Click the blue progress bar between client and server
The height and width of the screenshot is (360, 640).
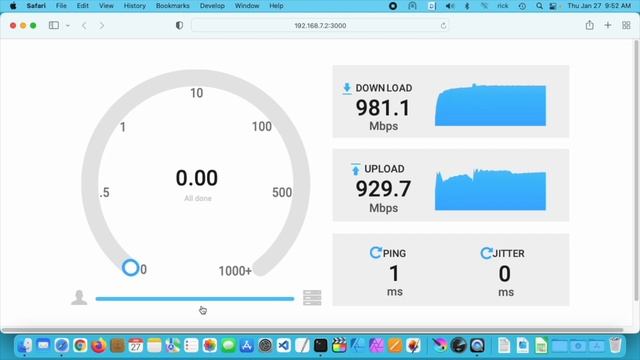(x=195, y=299)
